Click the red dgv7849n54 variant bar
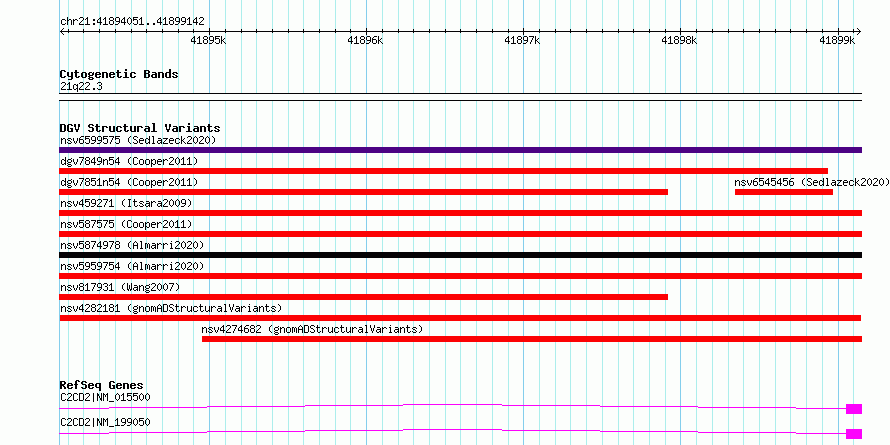Image resolution: width=890 pixels, height=445 pixels. coord(443,171)
